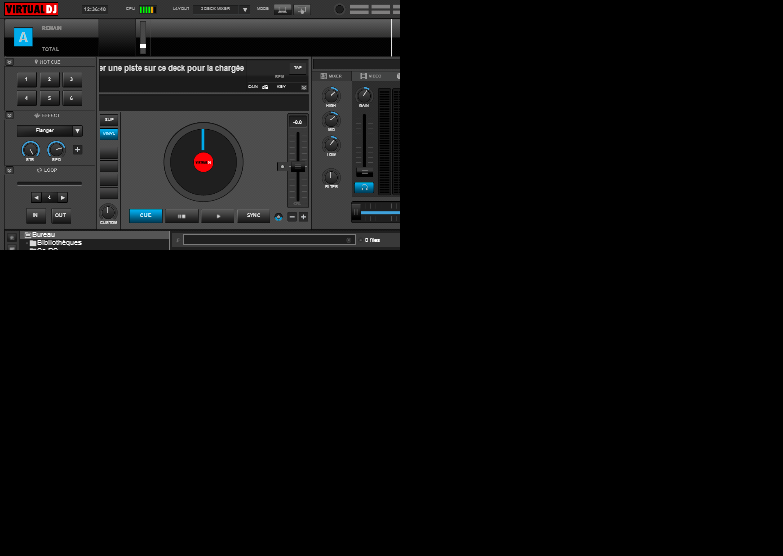The width and height of the screenshot is (783, 556).
Task: Open the Flanger effect dropdown arrow
Action: tap(77, 131)
